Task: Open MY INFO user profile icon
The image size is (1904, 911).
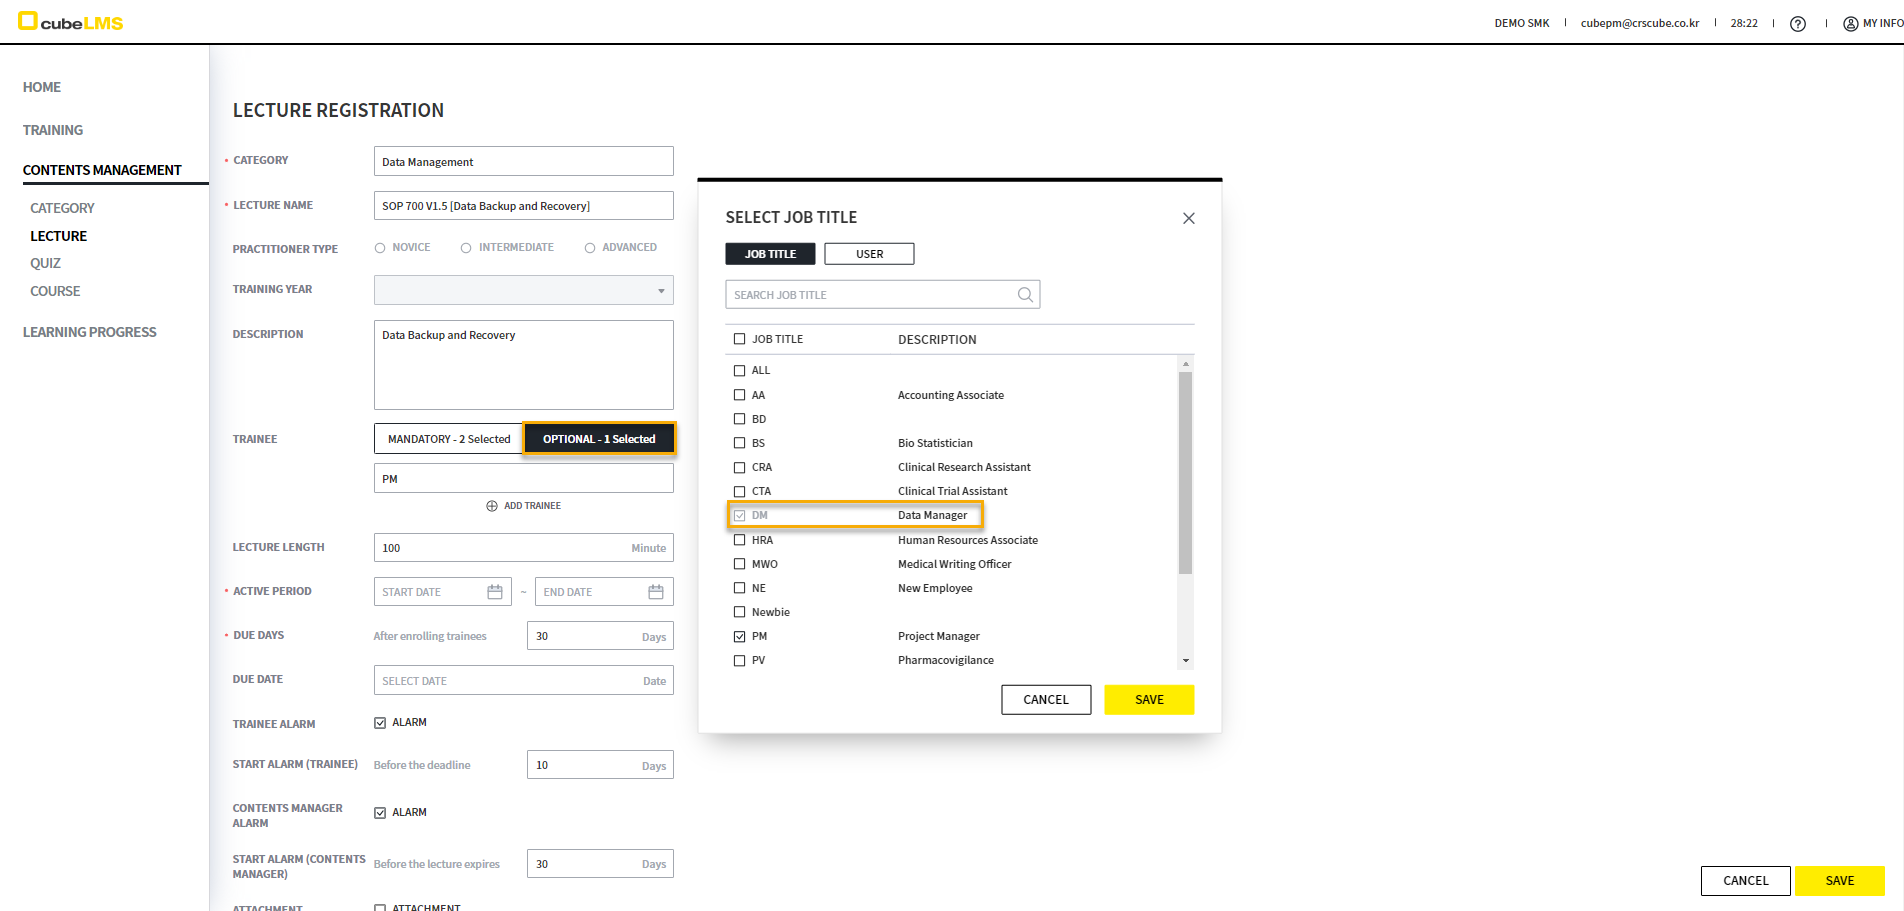Action: click(x=1850, y=24)
